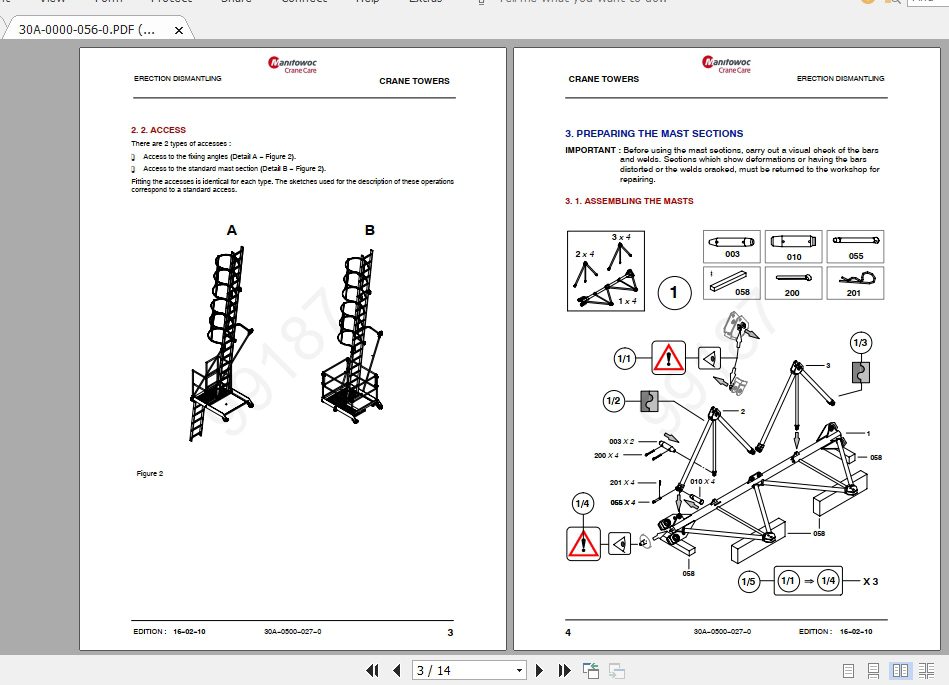
Task: Jump to the last page
Action: click(x=563, y=670)
